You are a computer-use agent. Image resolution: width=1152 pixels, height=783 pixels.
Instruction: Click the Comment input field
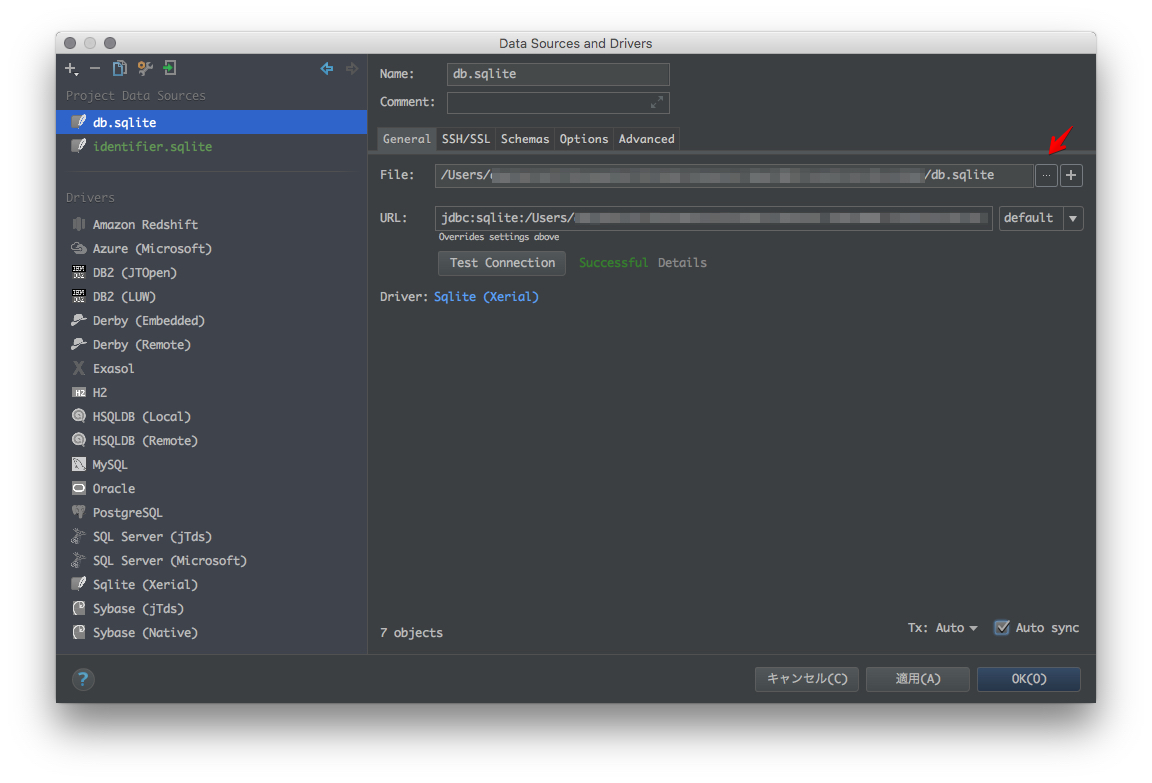click(x=558, y=103)
